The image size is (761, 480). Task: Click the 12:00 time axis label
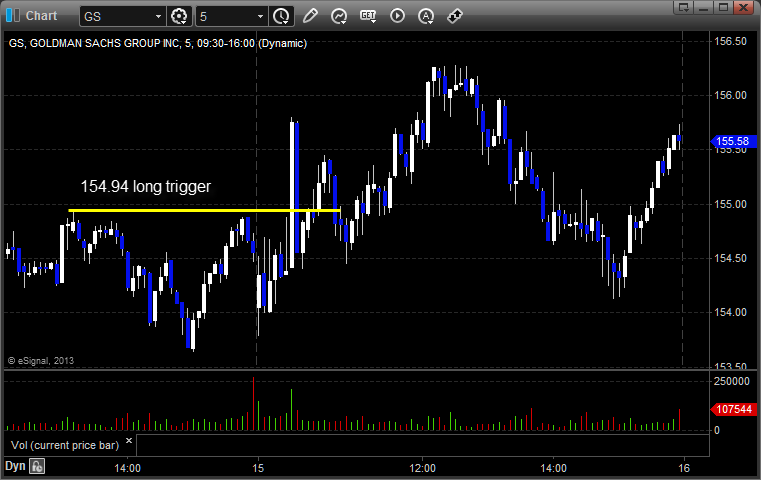tap(422, 468)
